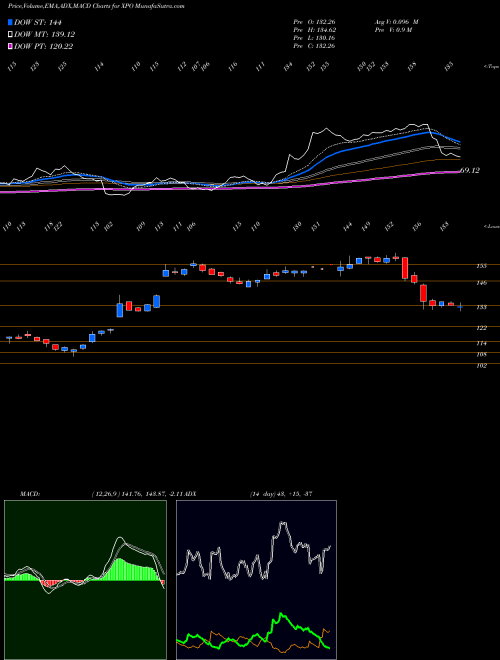The width and height of the screenshot is (500, 660).
Task: Open the green MACD histogram chart
Action: [85, 580]
